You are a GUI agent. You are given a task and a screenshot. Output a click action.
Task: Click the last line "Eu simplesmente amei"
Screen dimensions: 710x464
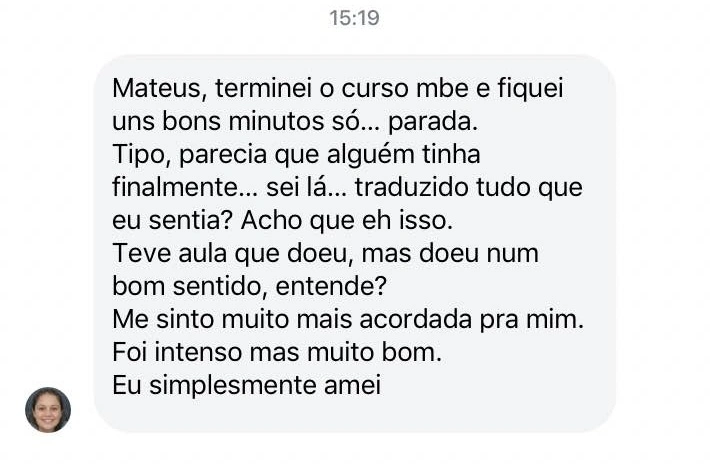(x=246, y=385)
